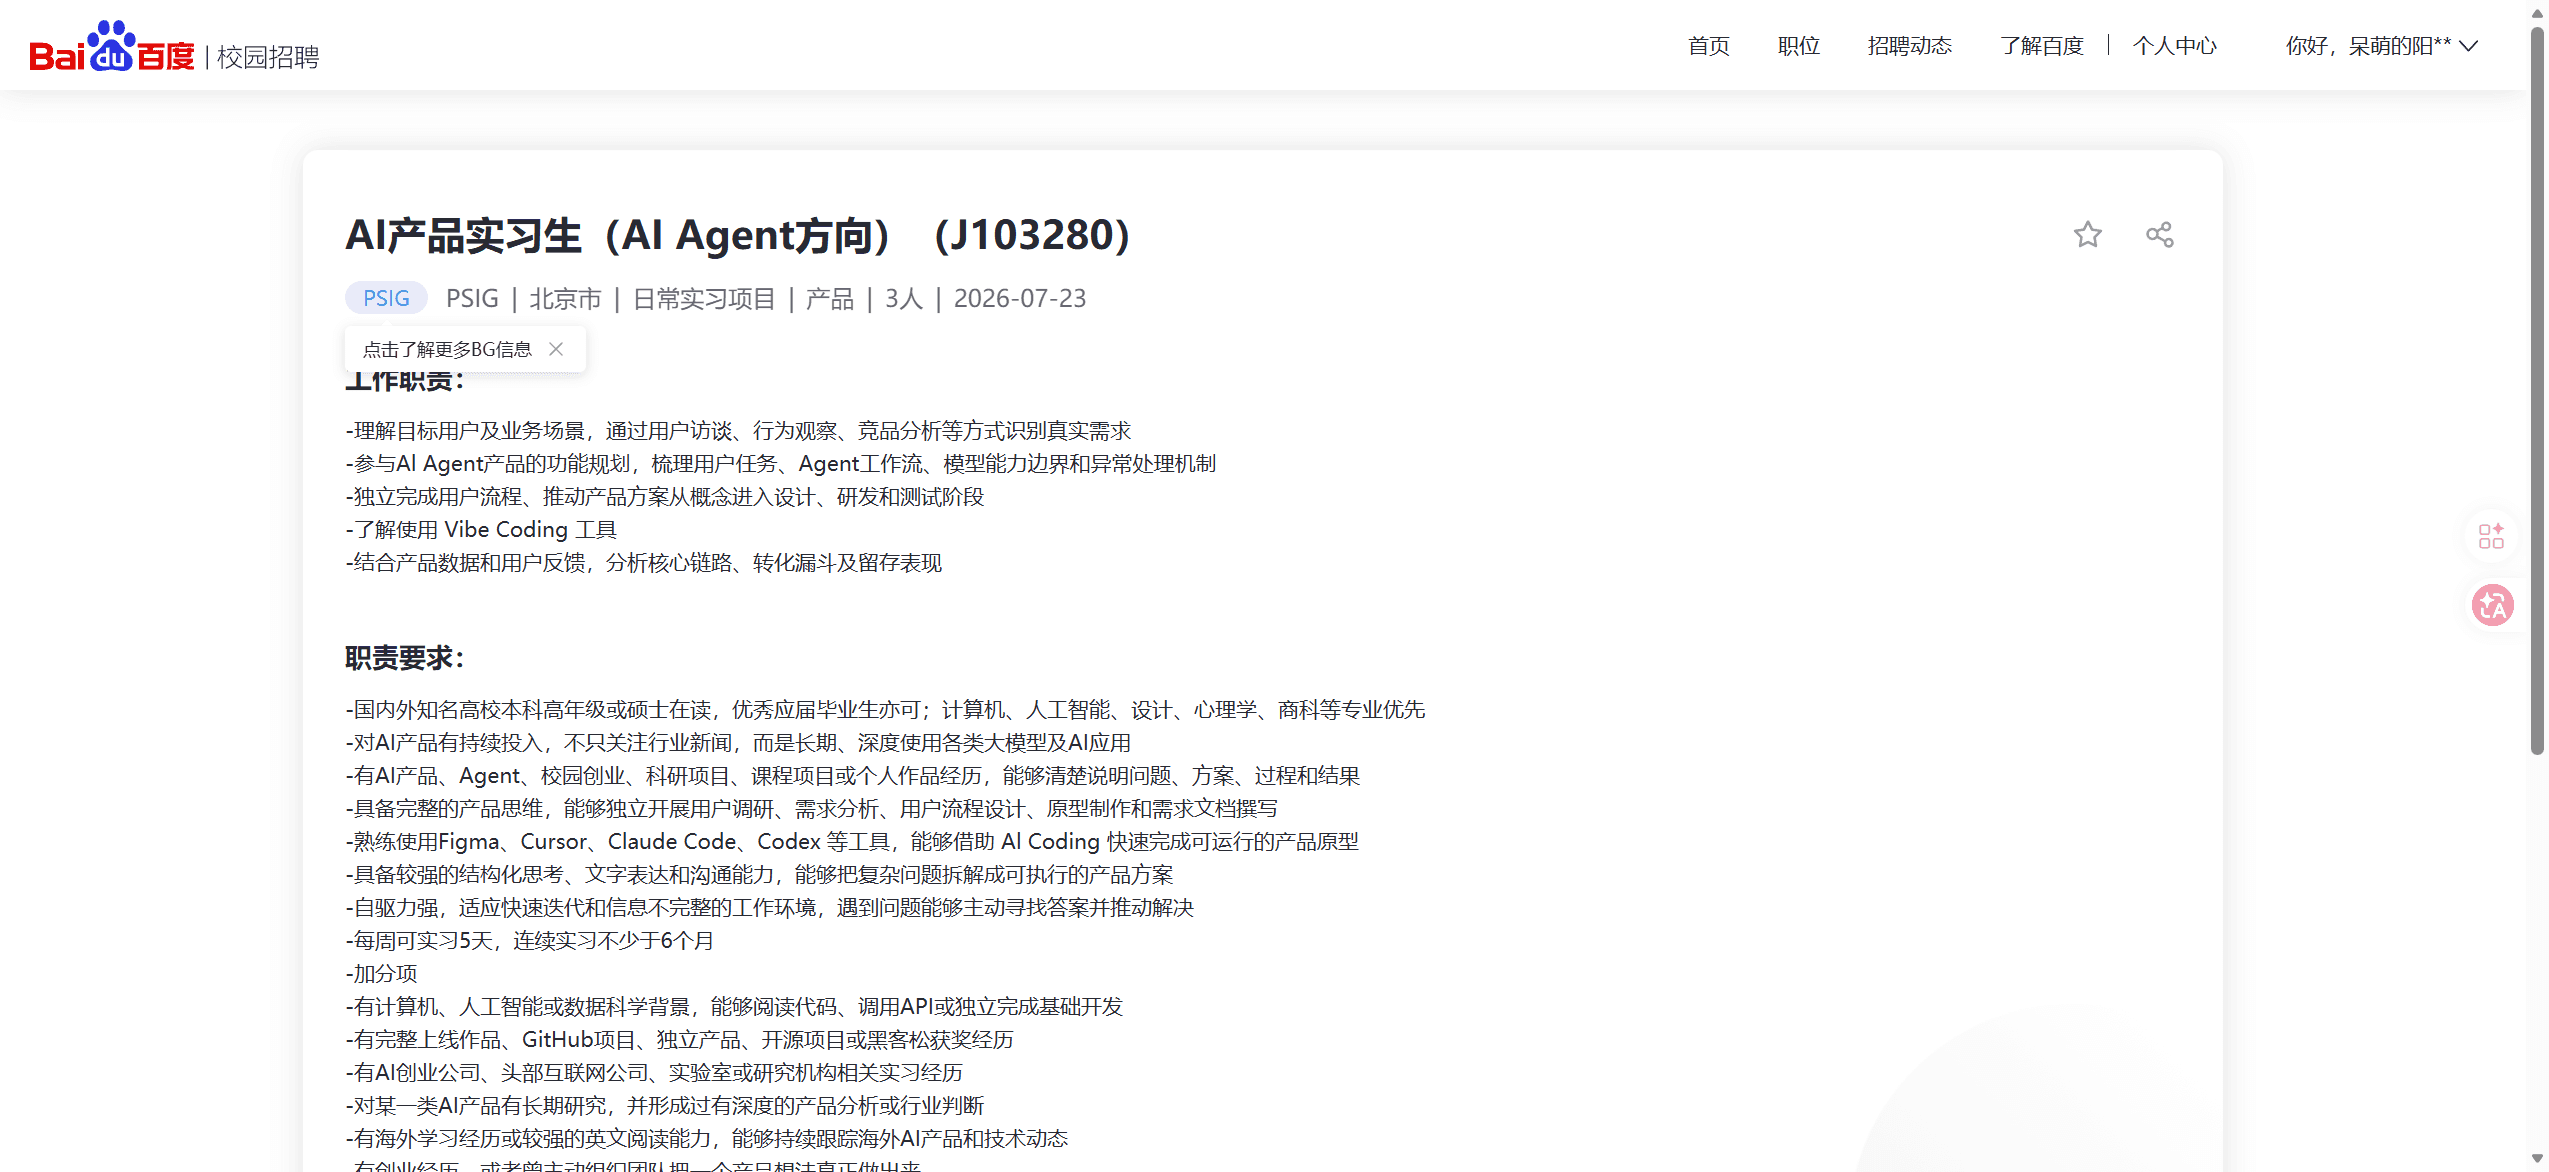Click the scrollbar down arrow
The image size is (2549, 1172).
(2537, 1158)
